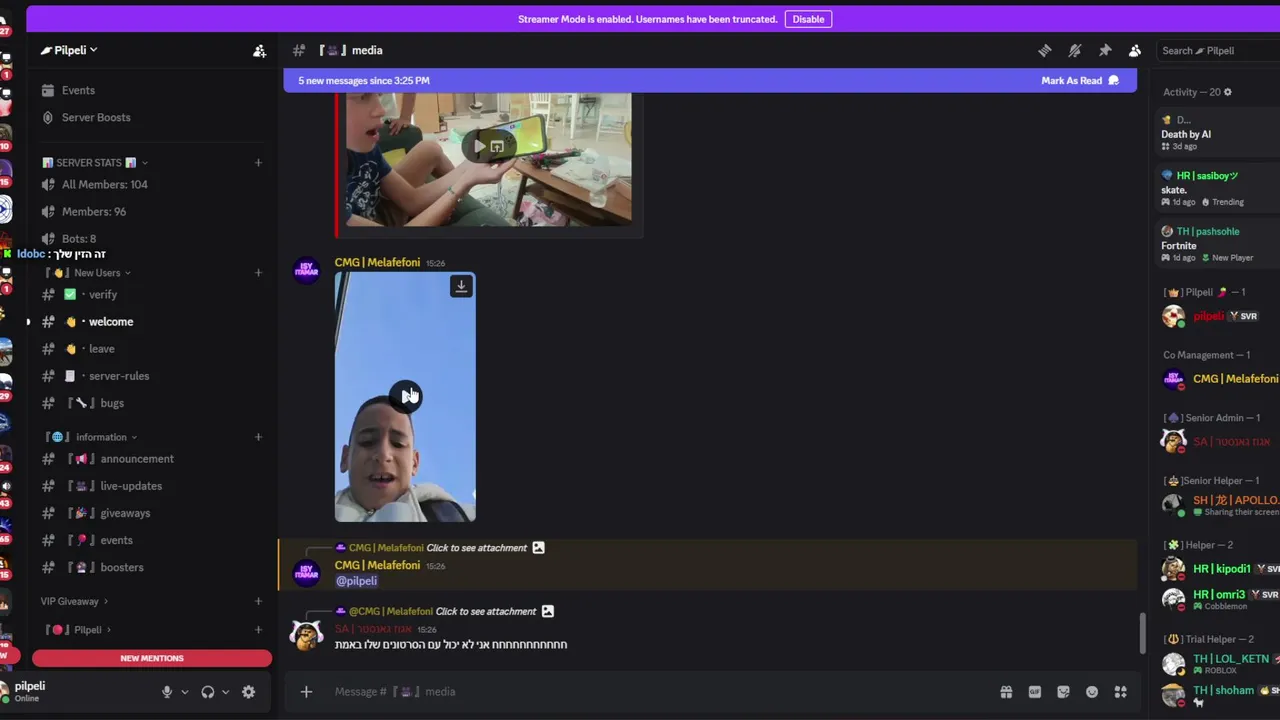The image size is (1280, 720).
Task: Open the leave channel
Action: point(150,348)
